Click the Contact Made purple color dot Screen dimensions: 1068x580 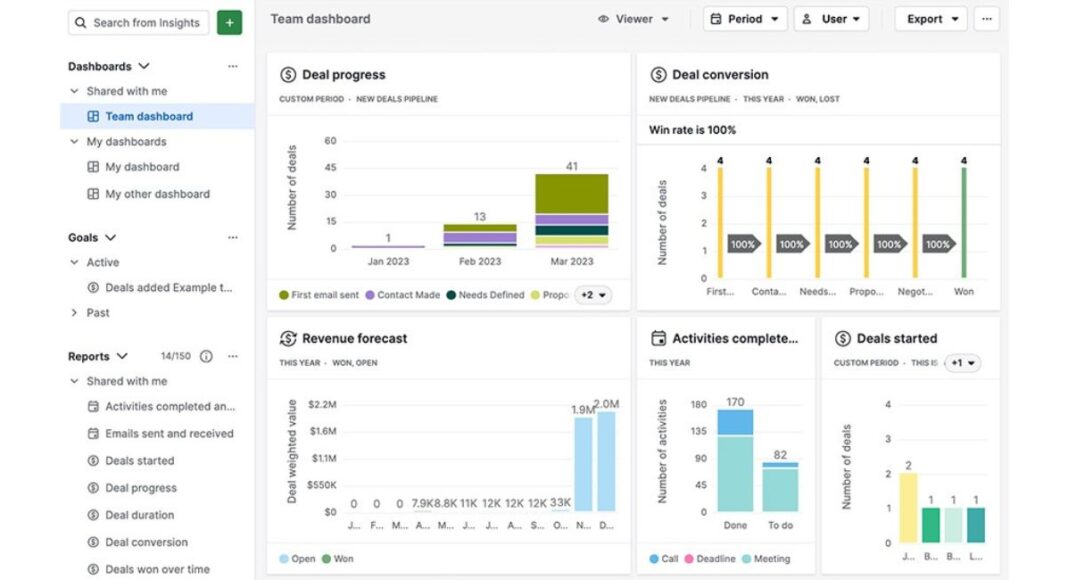tap(370, 295)
